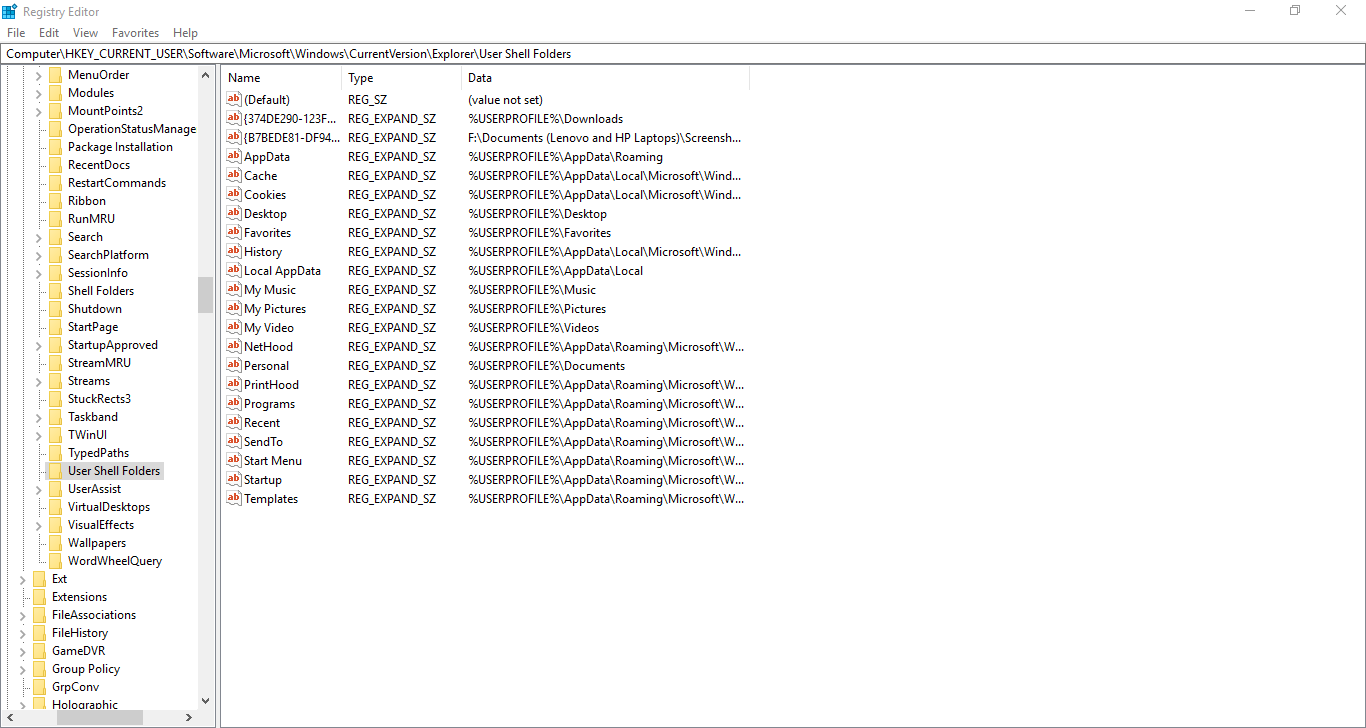This screenshot has width=1366, height=728.
Task: Expand the FileAssociations key
Action: (x=23, y=615)
